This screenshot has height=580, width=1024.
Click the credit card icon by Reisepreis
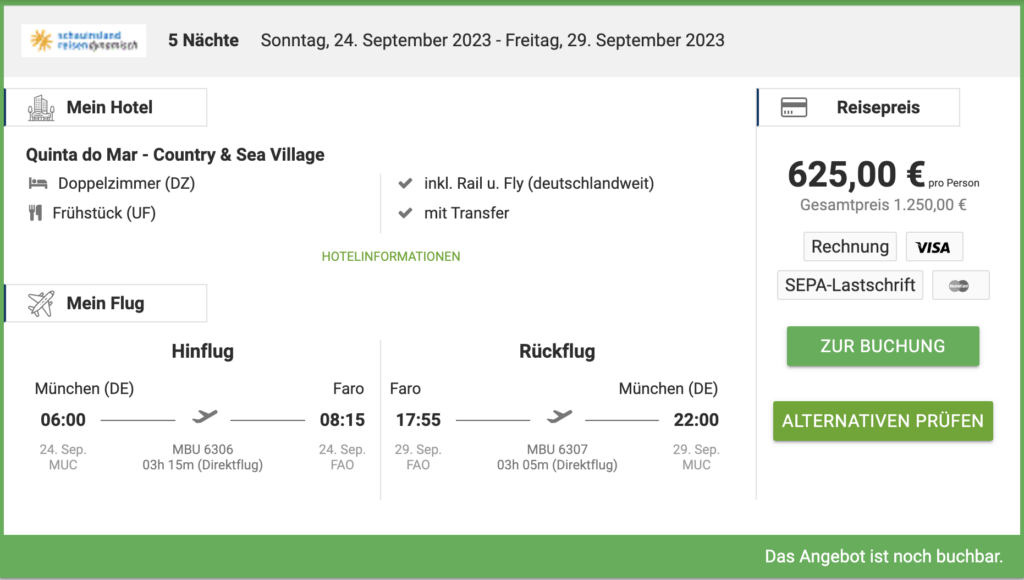point(794,107)
